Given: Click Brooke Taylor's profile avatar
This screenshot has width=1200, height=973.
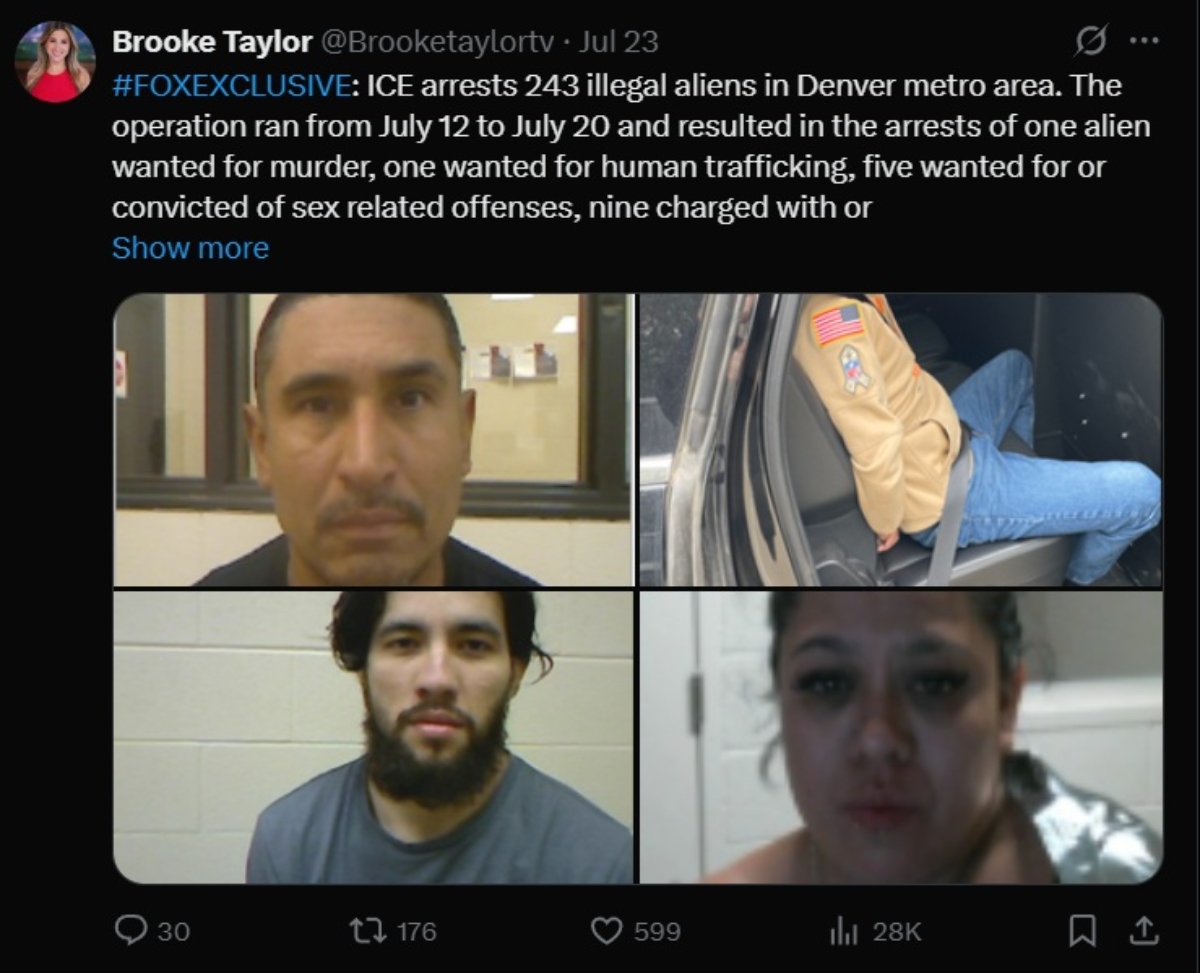Looking at the screenshot, I should click(55, 62).
